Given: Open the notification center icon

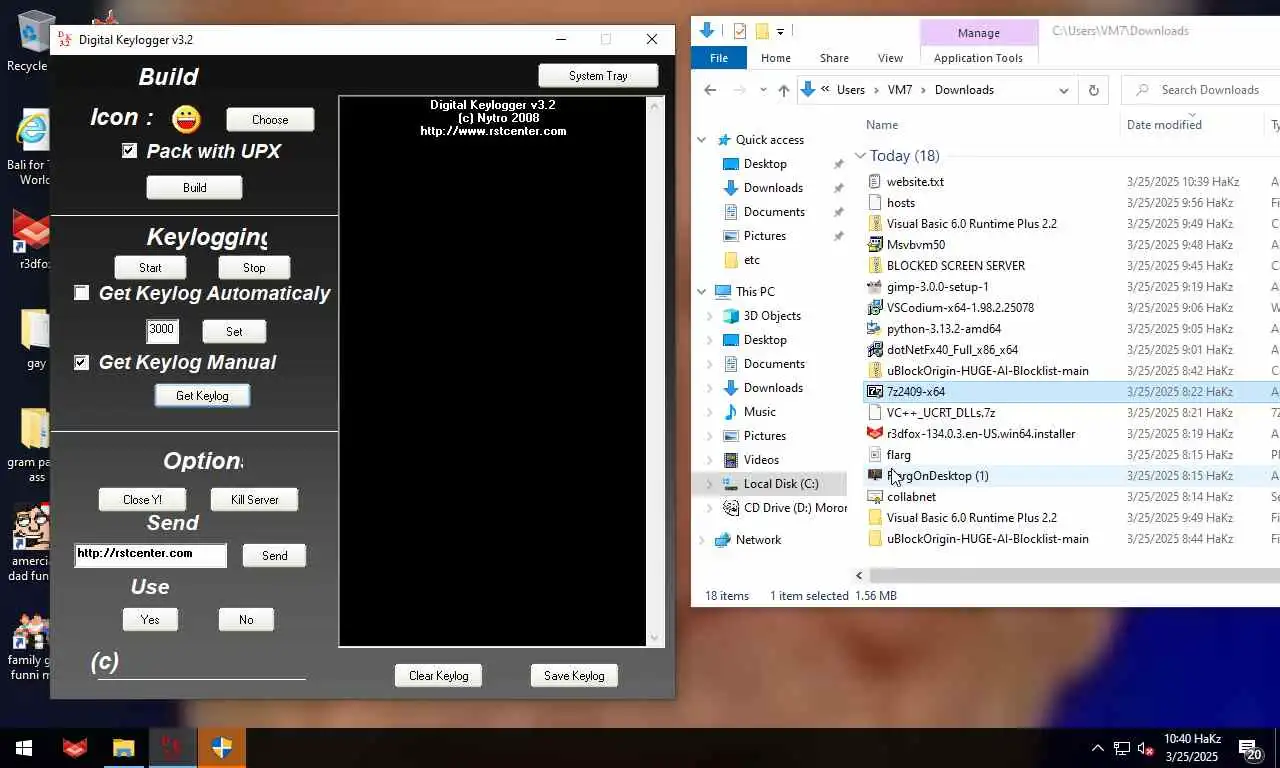Looking at the screenshot, I should (x=1249, y=748).
